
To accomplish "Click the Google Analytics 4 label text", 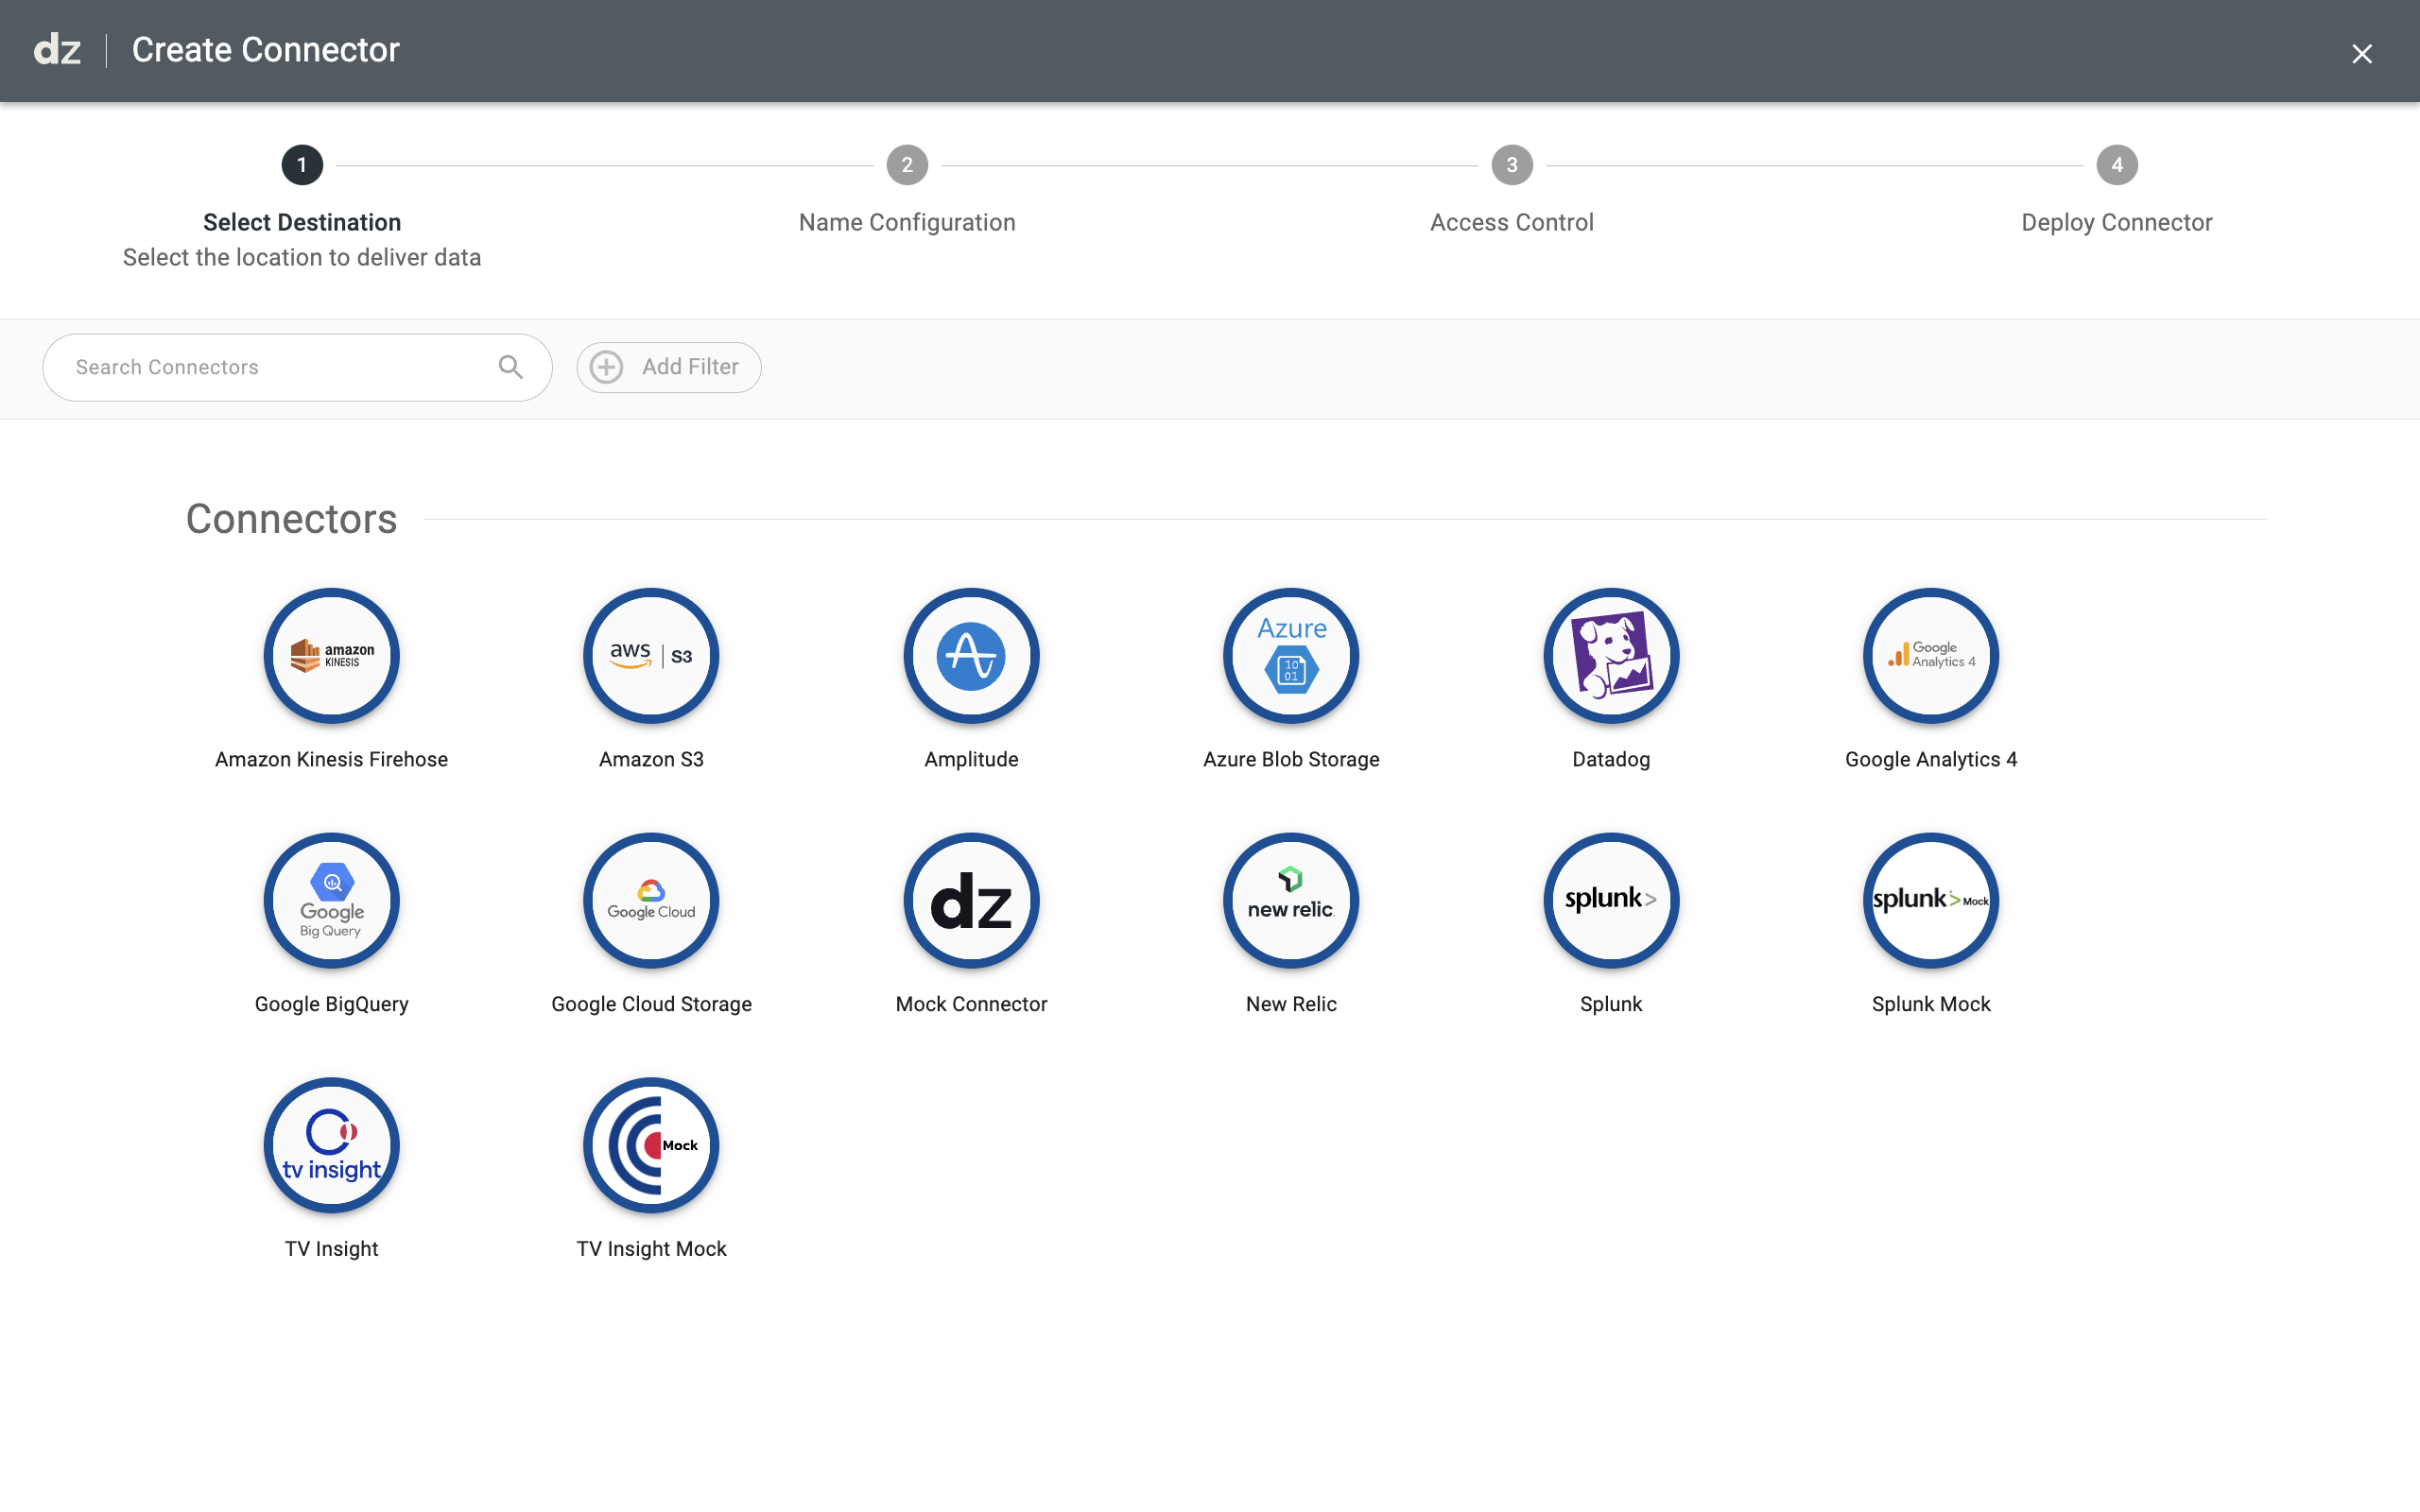I will [x=1931, y=759].
